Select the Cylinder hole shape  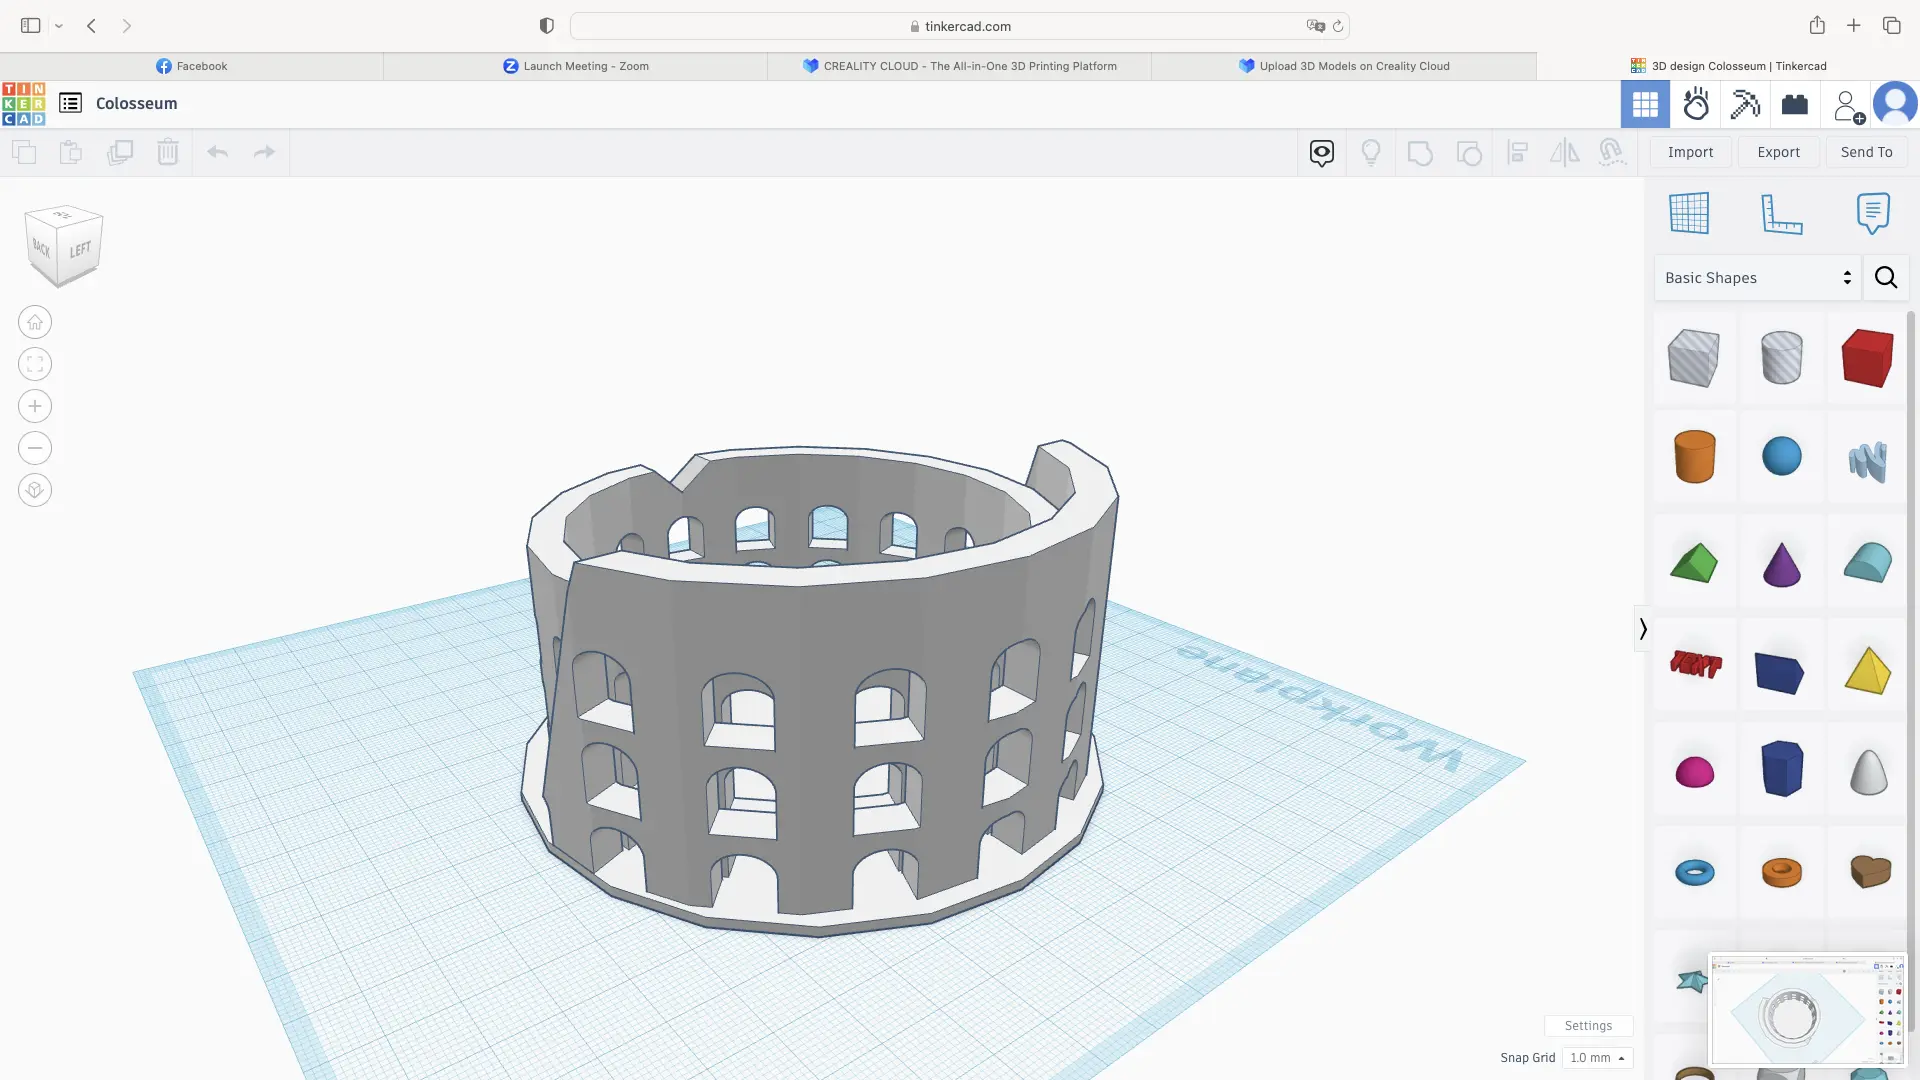point(1781,358)
